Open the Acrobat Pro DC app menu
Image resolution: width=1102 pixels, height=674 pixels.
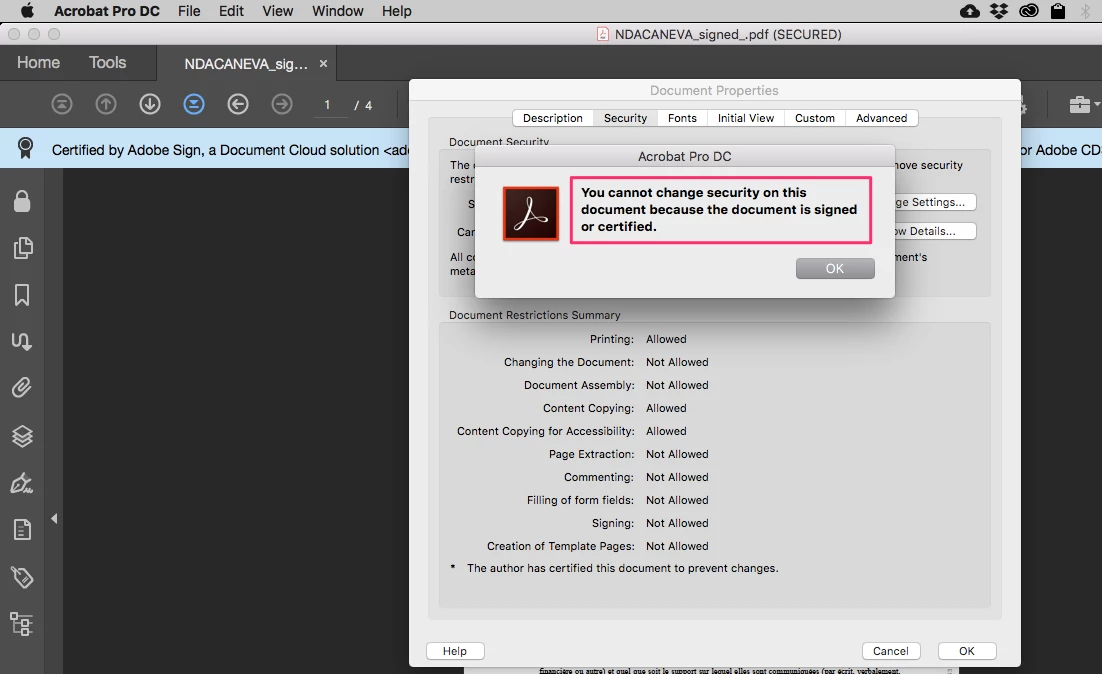[107, 11]
